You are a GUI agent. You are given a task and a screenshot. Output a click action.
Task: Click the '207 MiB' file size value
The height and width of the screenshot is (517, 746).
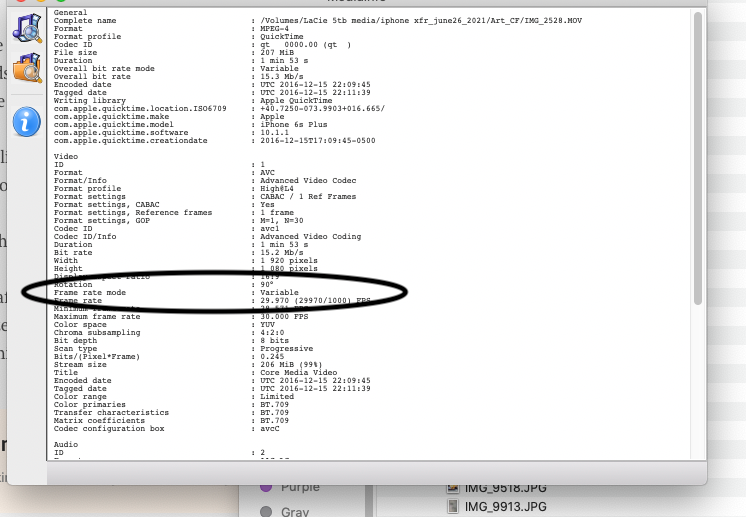coord(276,52)
